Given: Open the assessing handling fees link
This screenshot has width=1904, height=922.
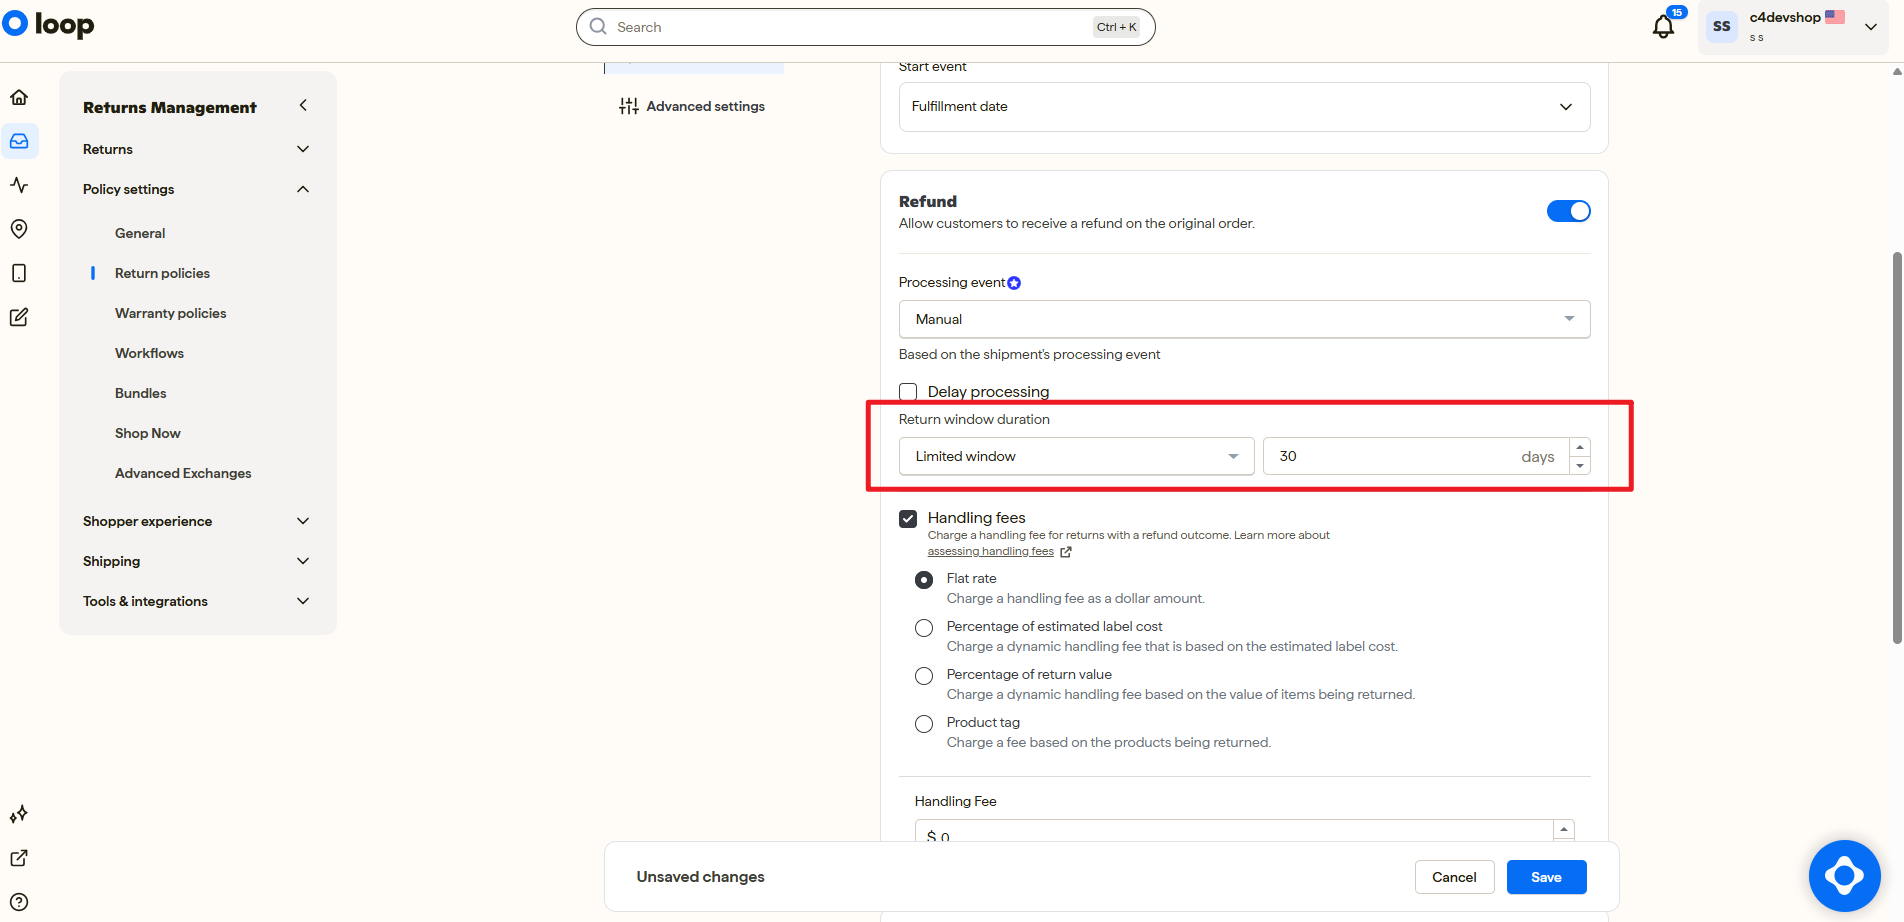Looking at the screenshot, I should click(990, 552).
